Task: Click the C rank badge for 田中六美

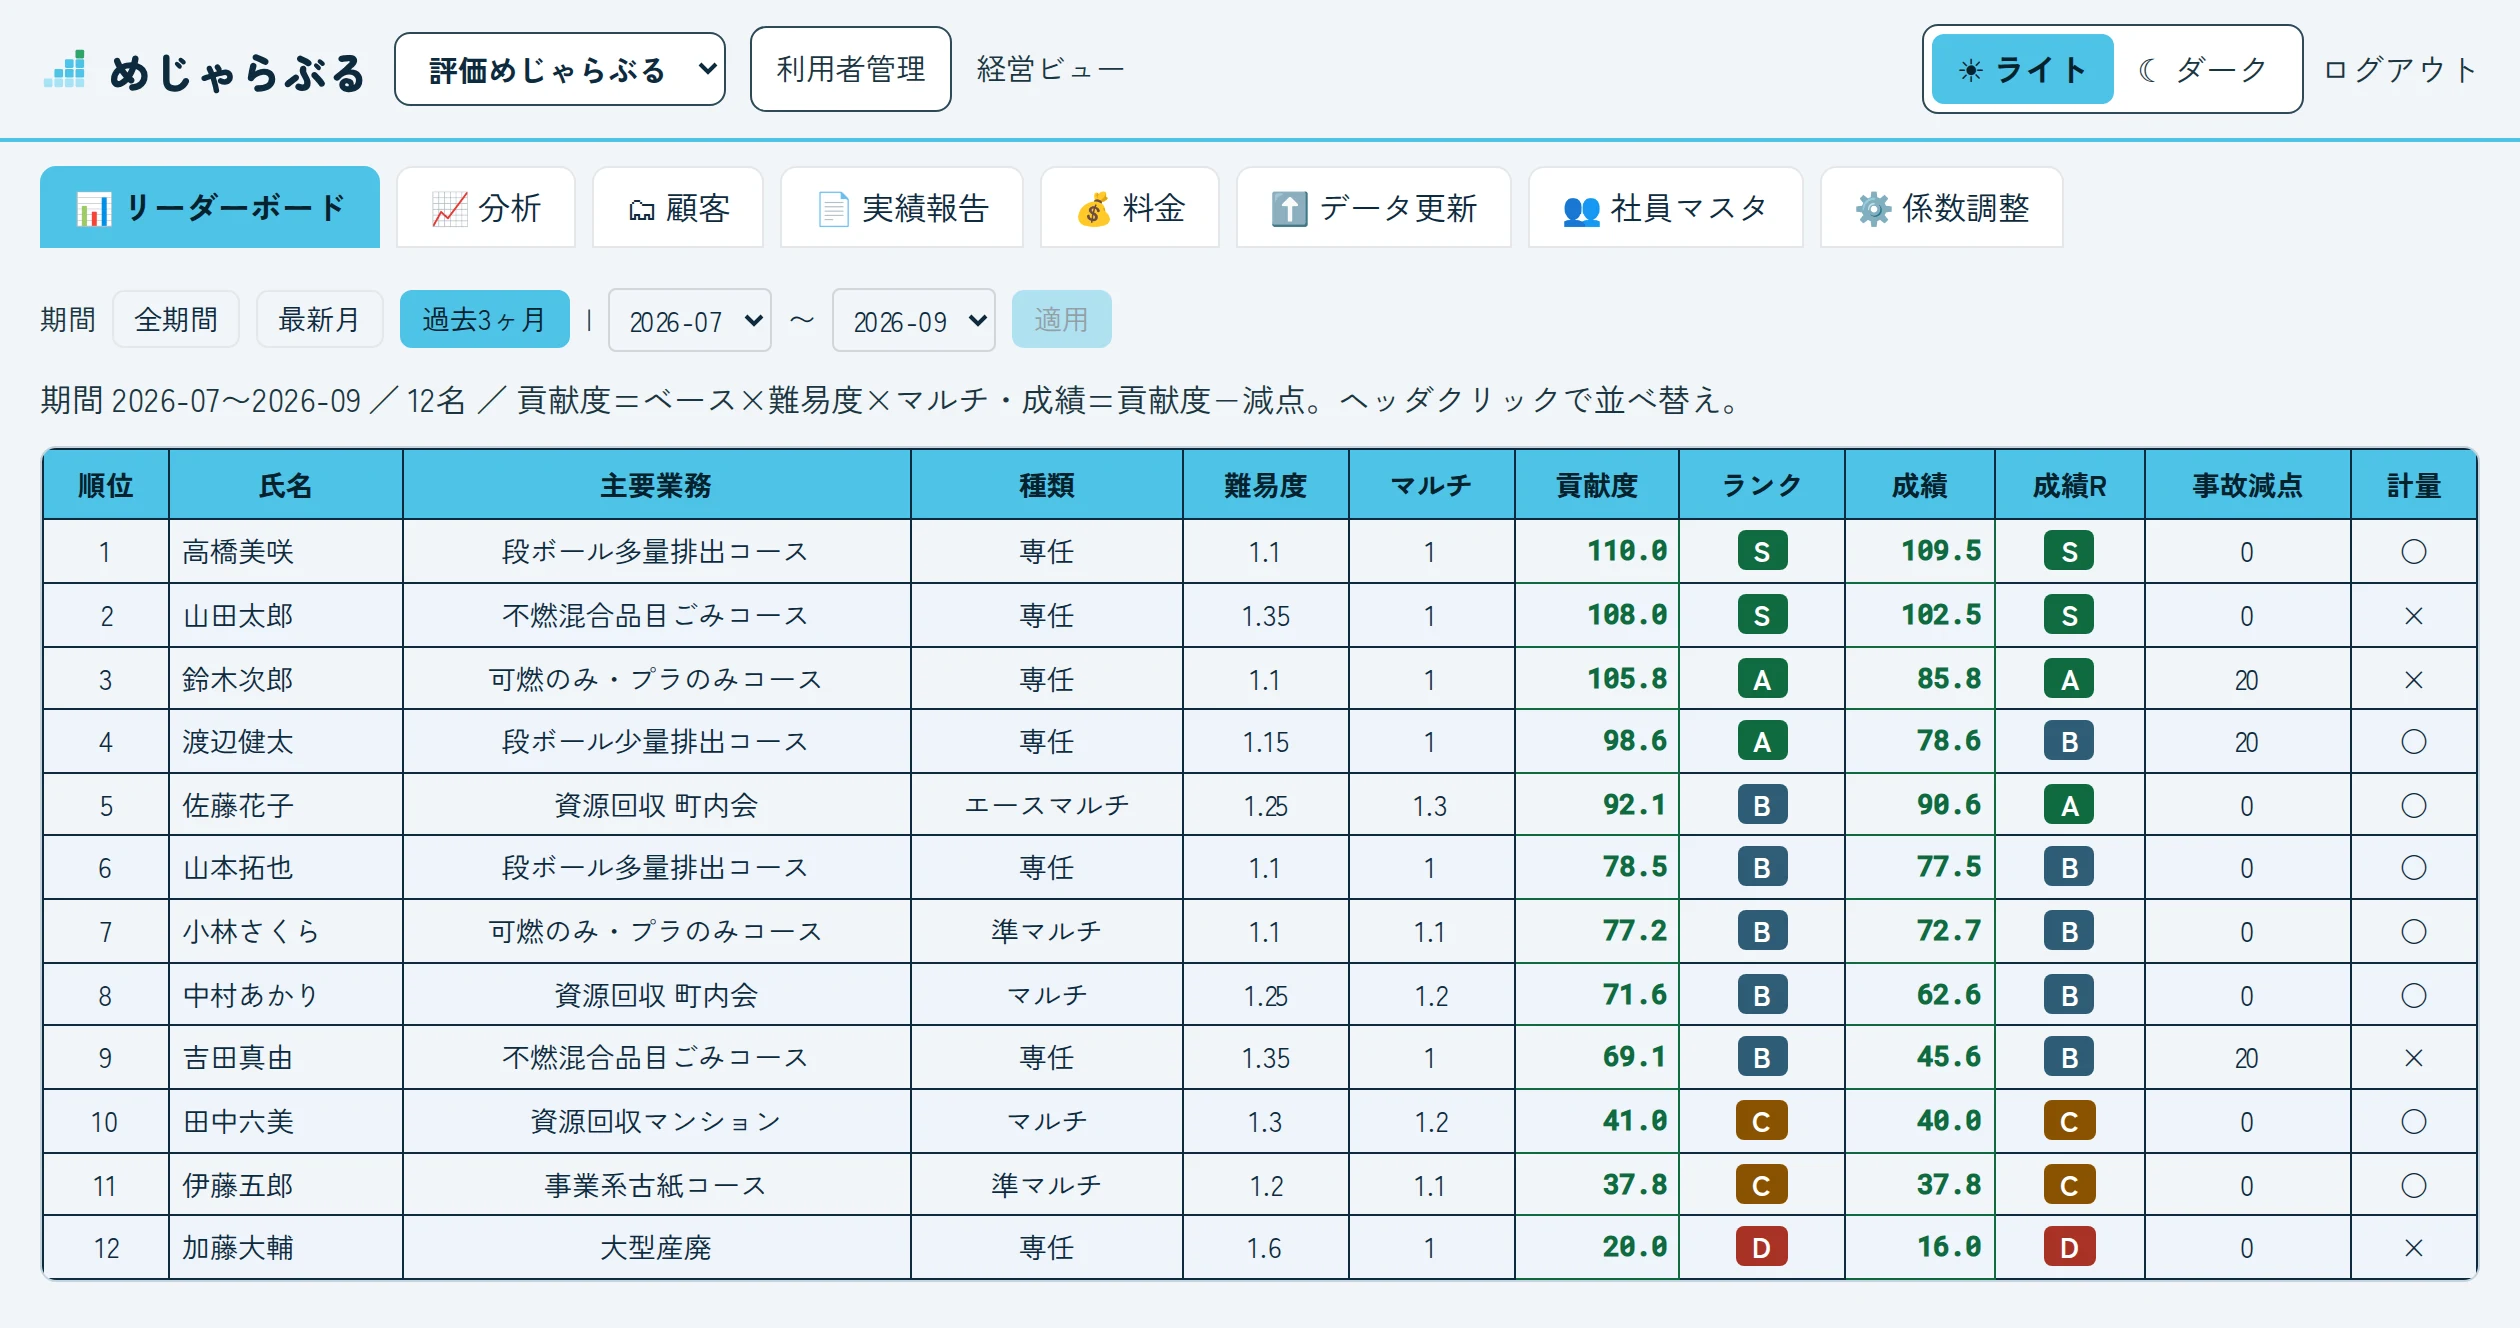Action: point(1762,1121)
